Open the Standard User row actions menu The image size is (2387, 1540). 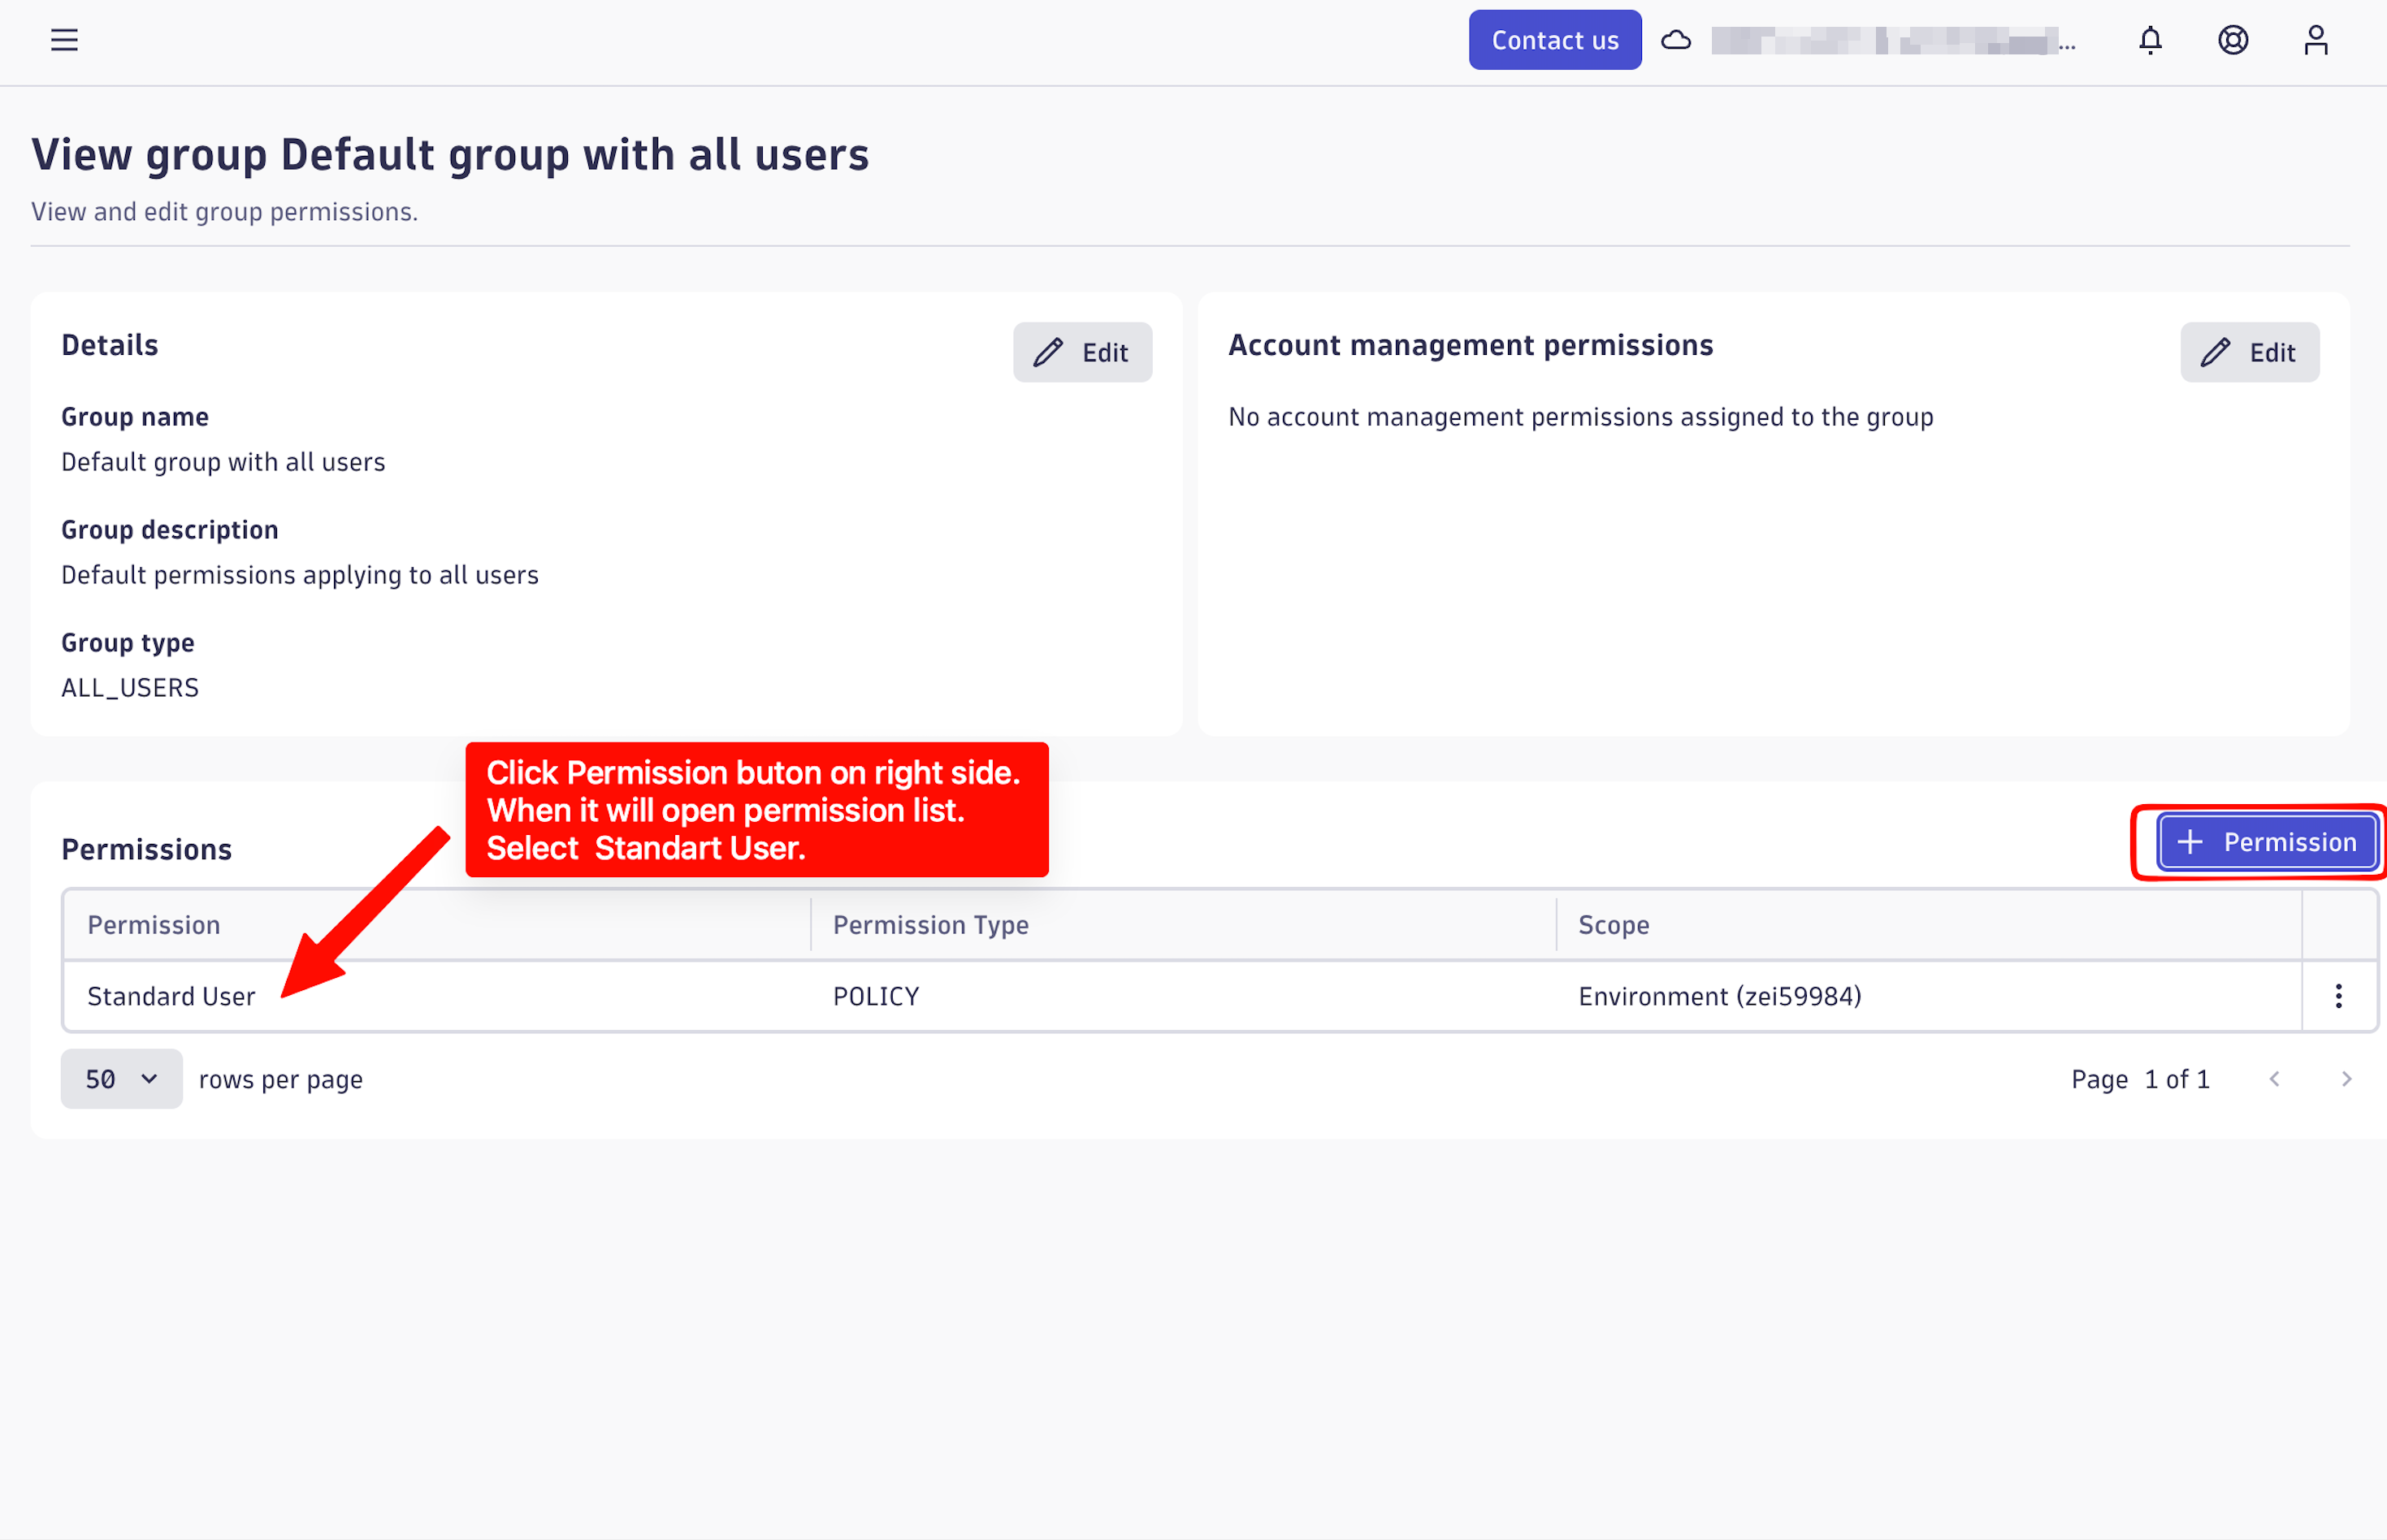click(x=2338, y=996)
